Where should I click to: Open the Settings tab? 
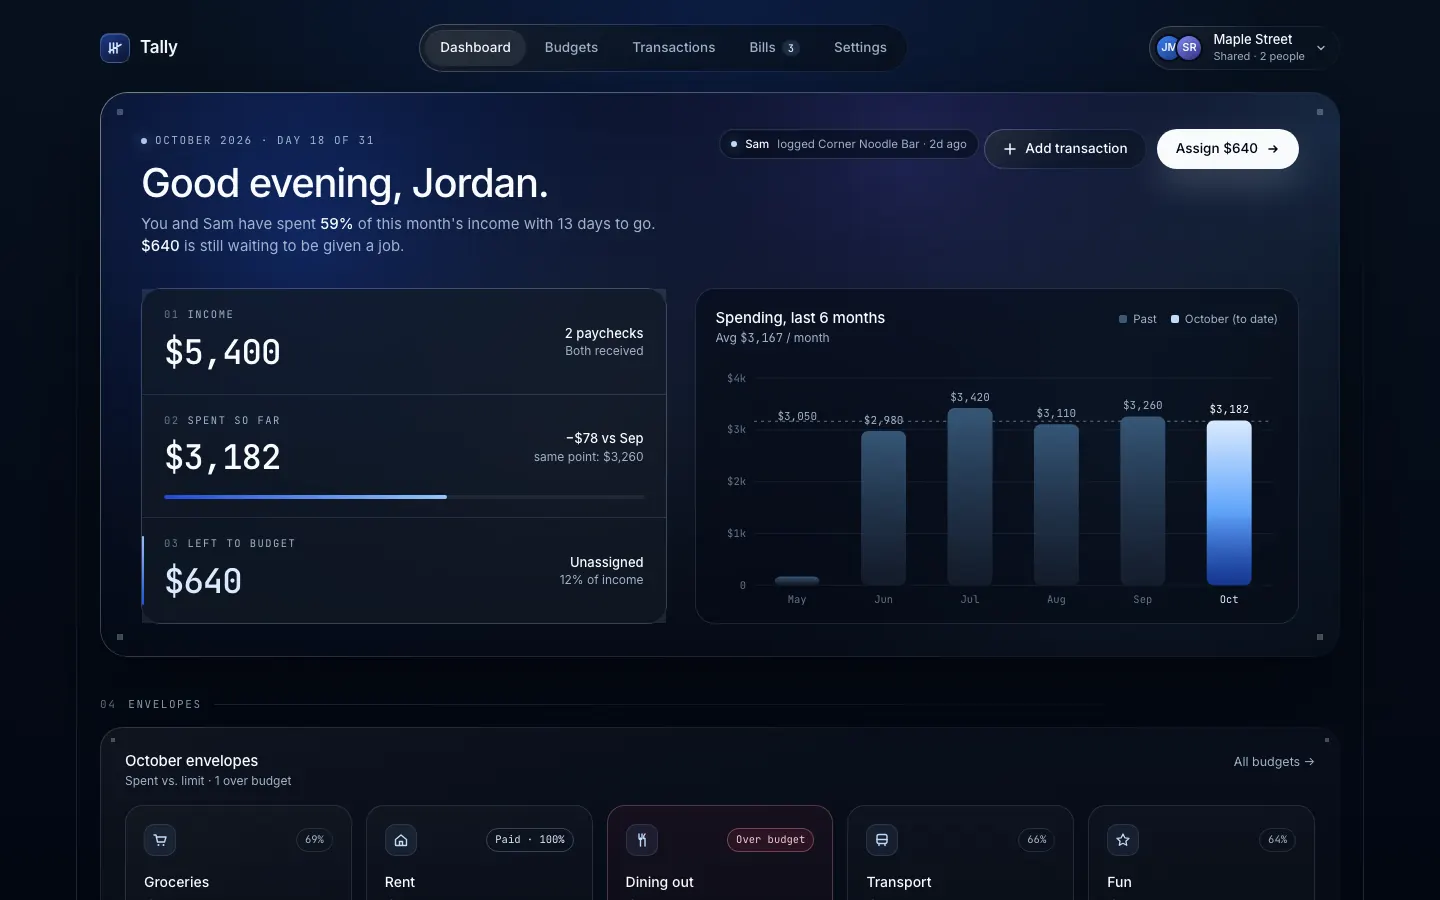[x=860, y=48]
